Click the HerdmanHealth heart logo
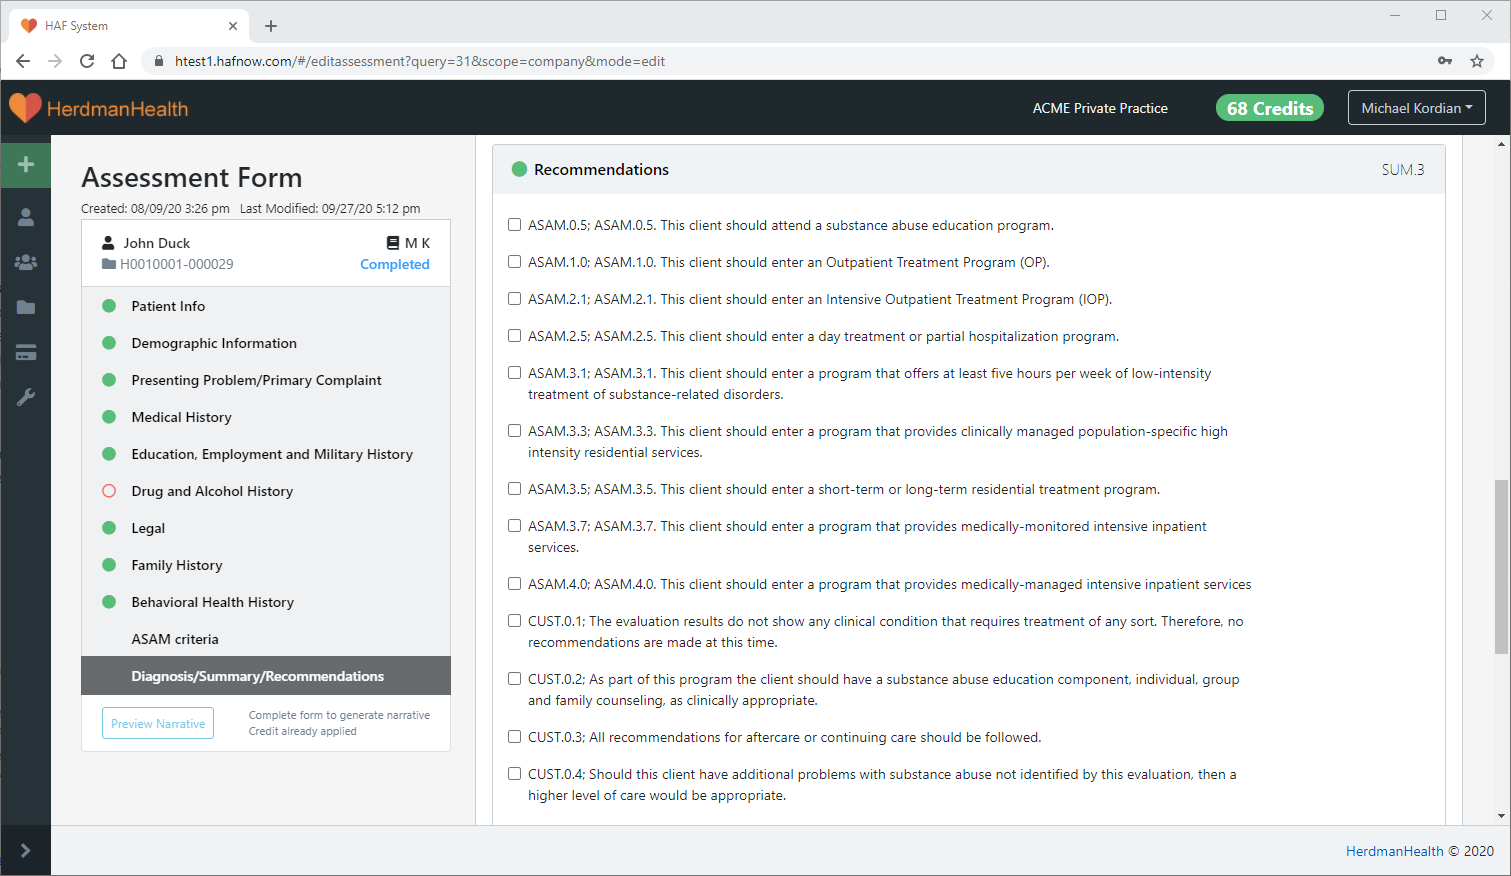1511x876 pixels. (26, 108)
